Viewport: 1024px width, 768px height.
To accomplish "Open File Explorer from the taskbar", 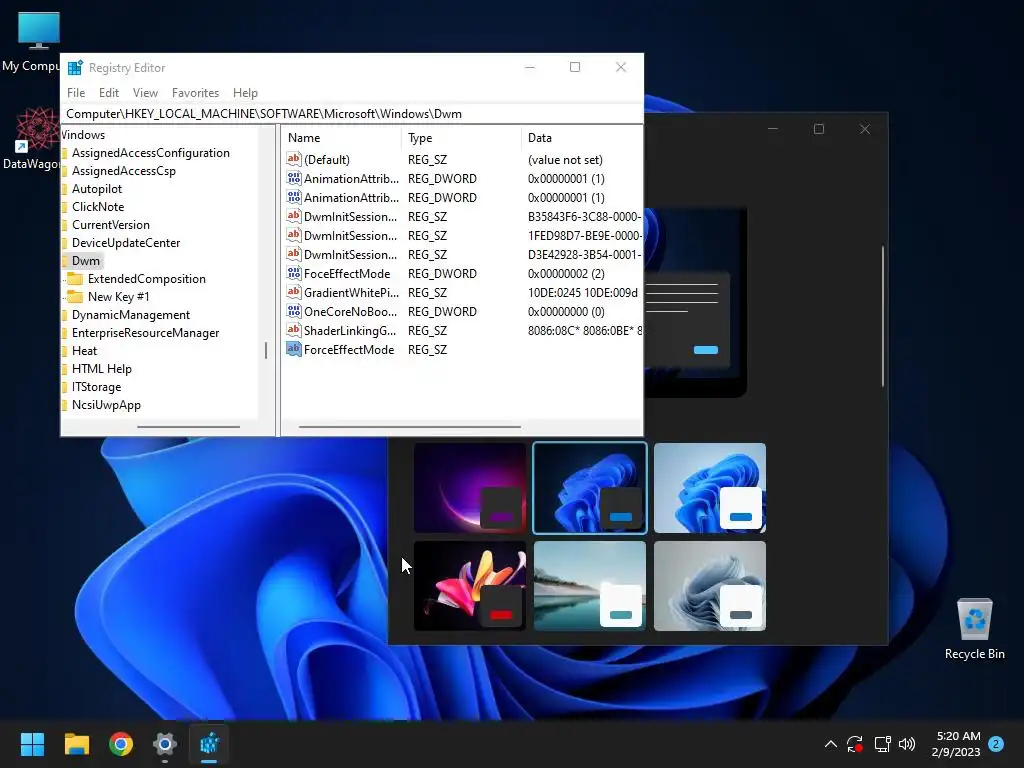I will (x=76, y=744).
